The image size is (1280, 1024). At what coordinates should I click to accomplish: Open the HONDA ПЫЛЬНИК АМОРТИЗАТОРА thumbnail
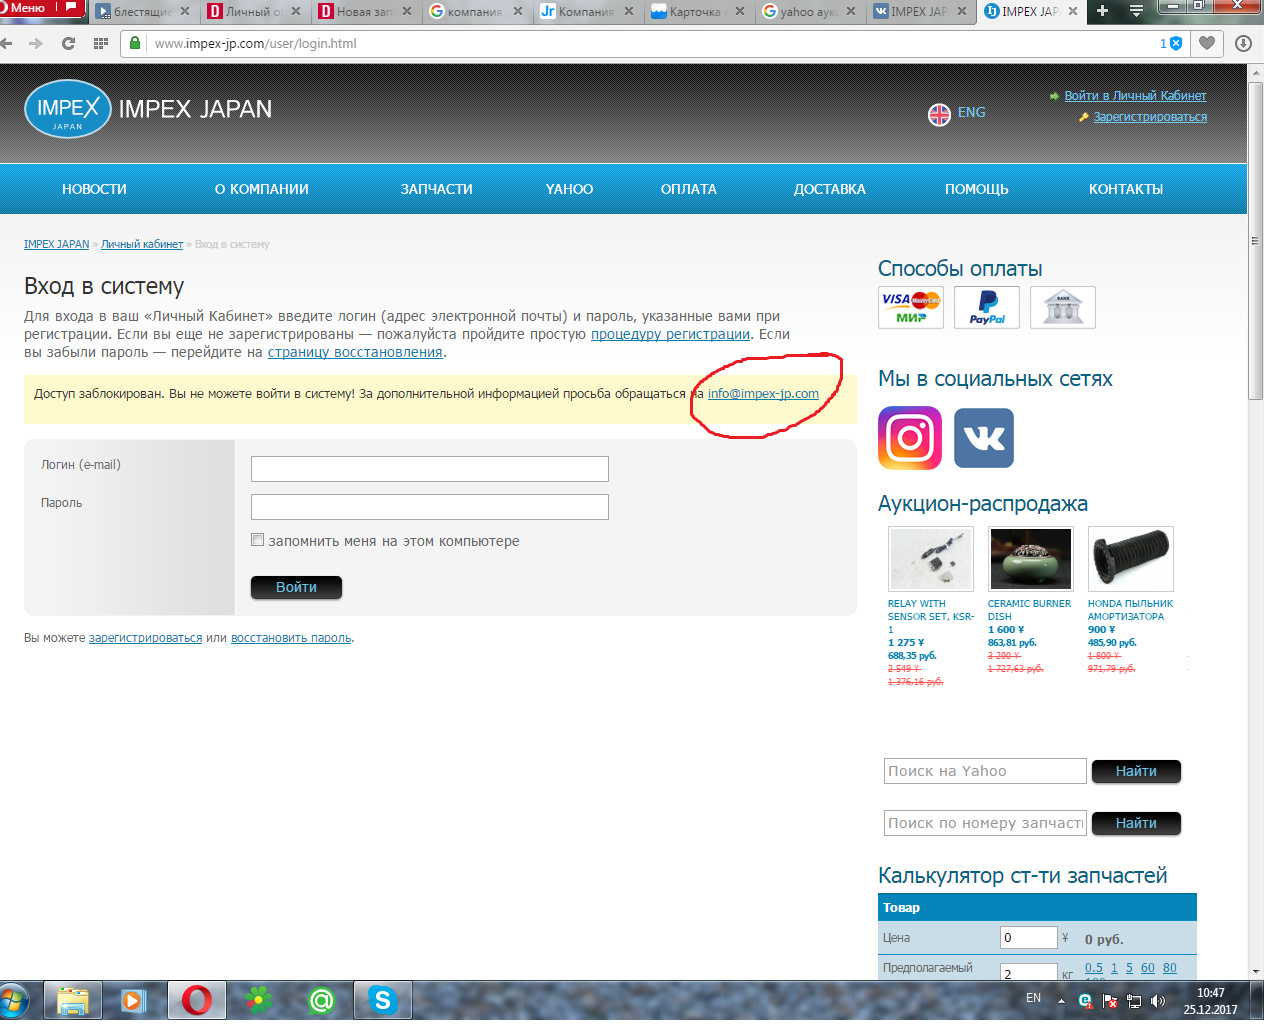[x=1131, y=558]
